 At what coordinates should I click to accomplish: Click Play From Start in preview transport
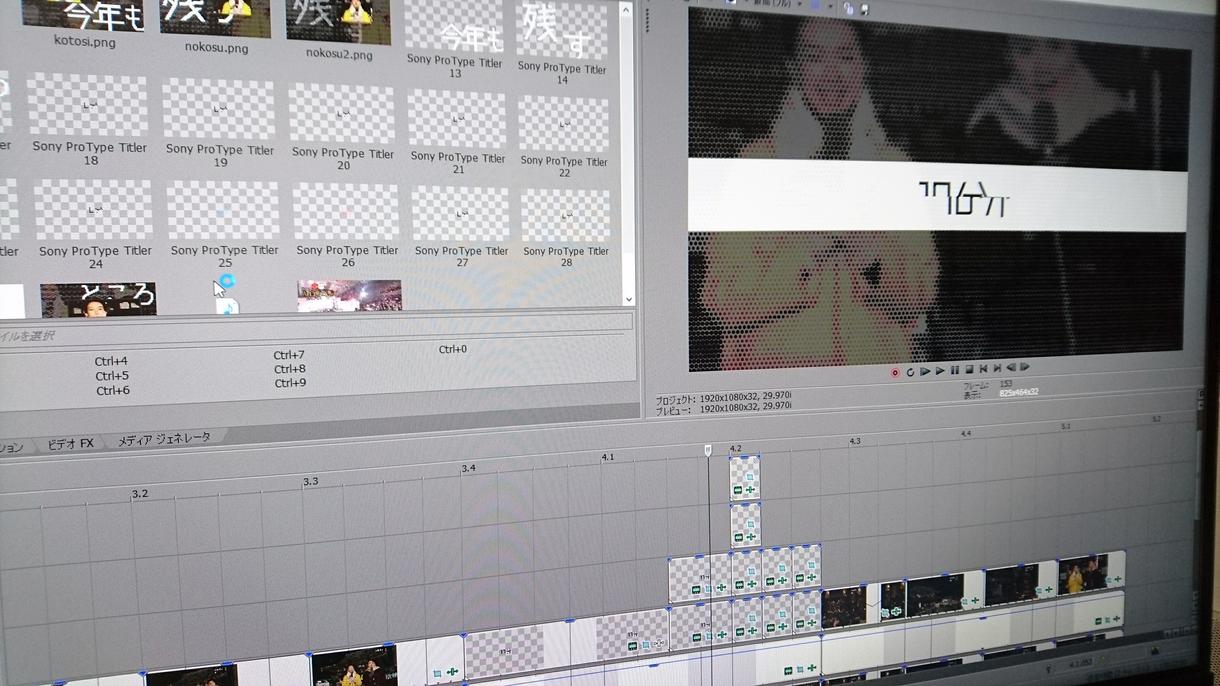pos(925,372)
